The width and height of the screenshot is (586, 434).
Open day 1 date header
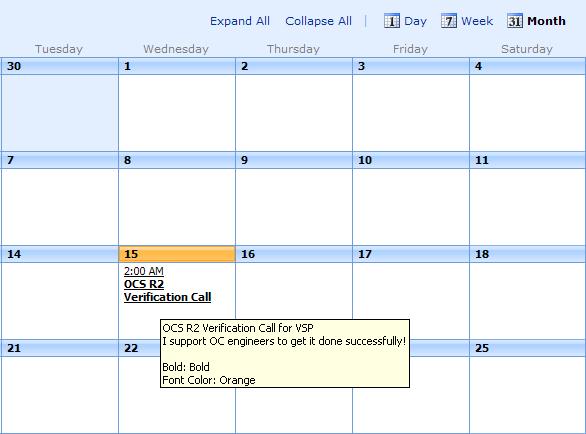point(177,66)
